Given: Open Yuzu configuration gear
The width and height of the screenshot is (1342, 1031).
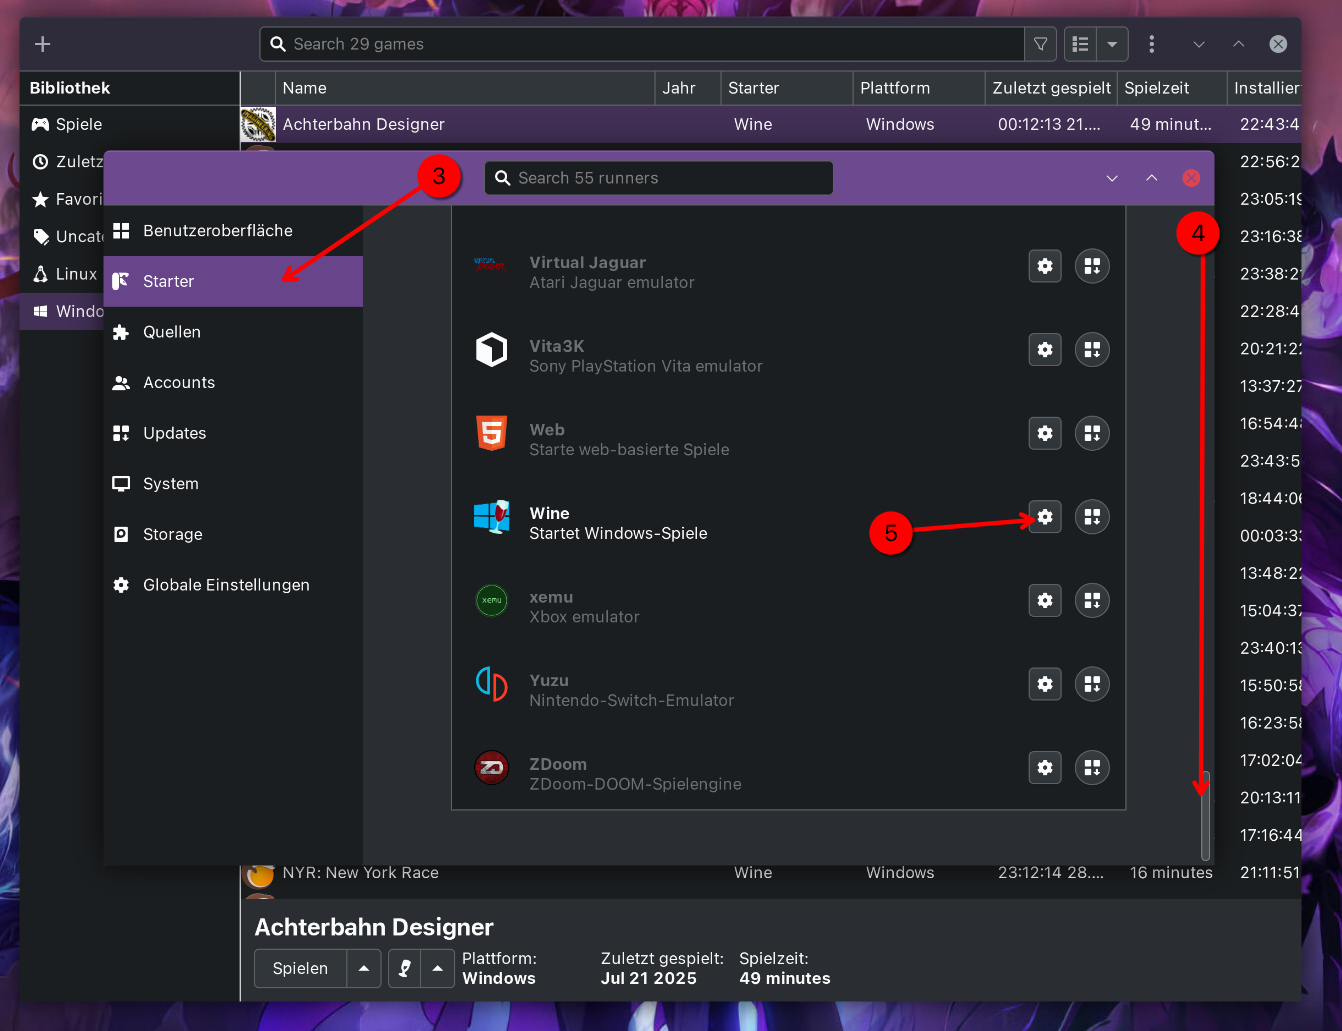Looking at the screenshot, I should point(1045,684).
